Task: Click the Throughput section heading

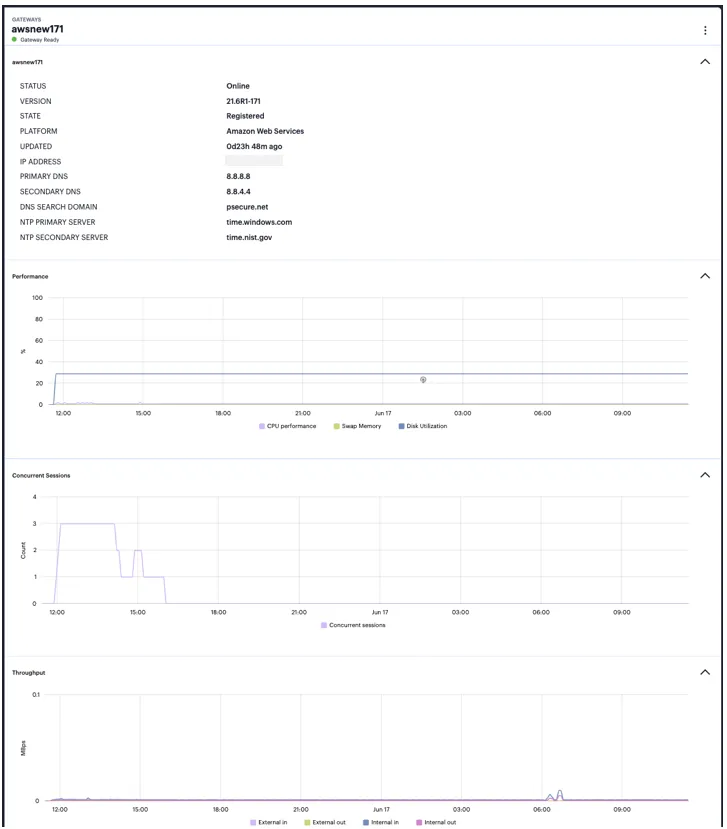Action: pyautogui.click(x=29, y=673)
